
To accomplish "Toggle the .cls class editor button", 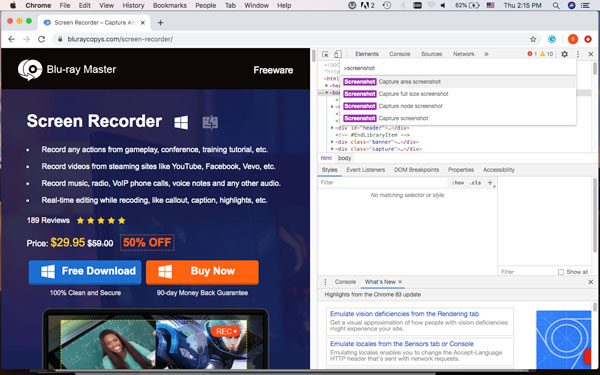I will click(x=475, y=183).
